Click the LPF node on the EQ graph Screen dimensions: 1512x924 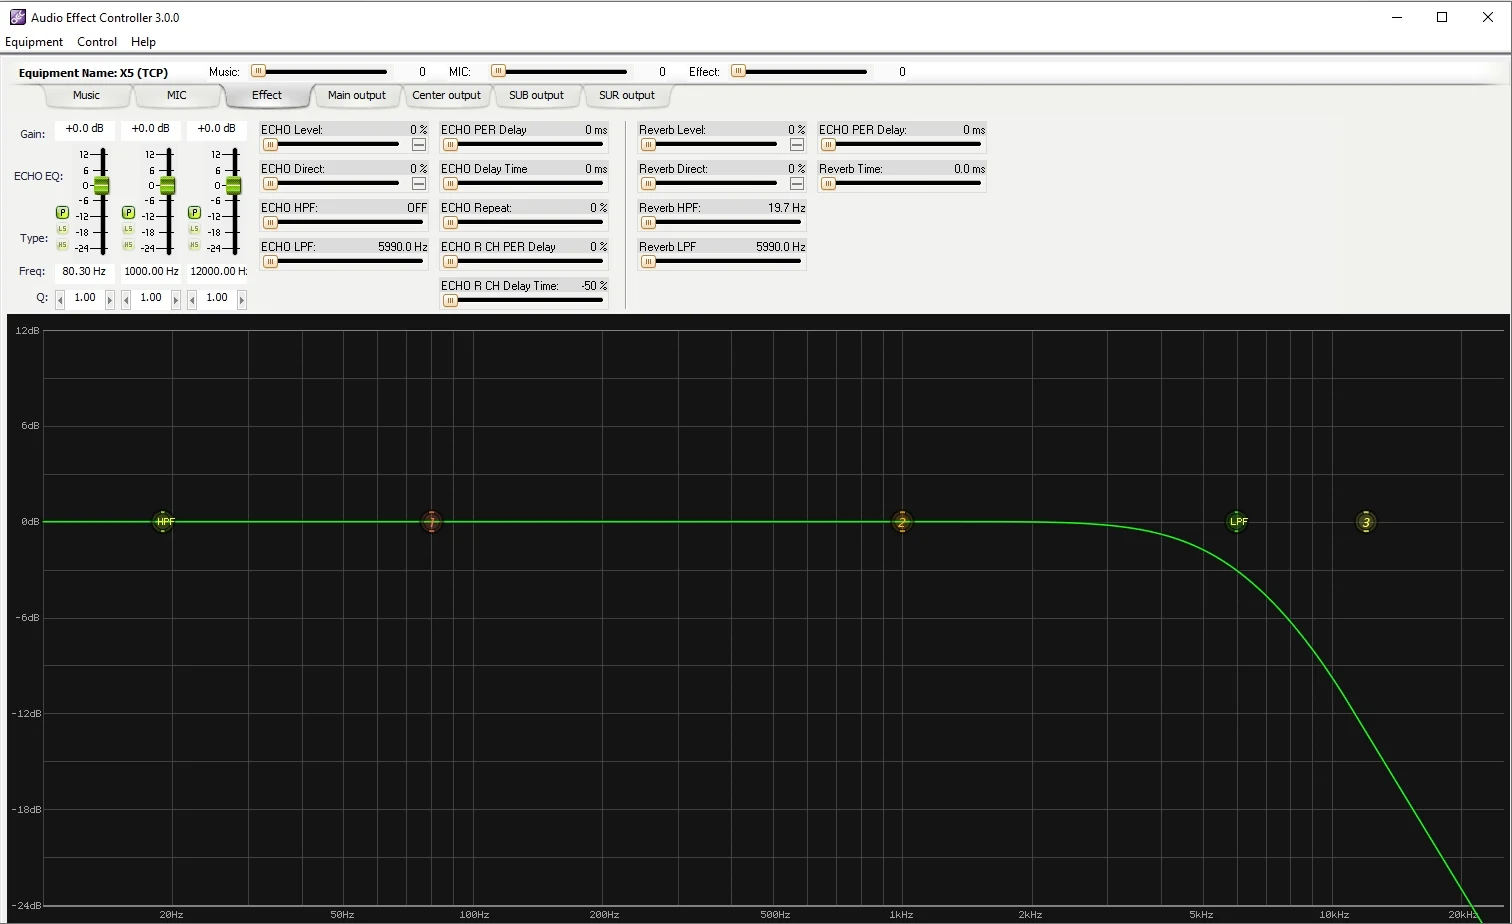click(1238, 522)
